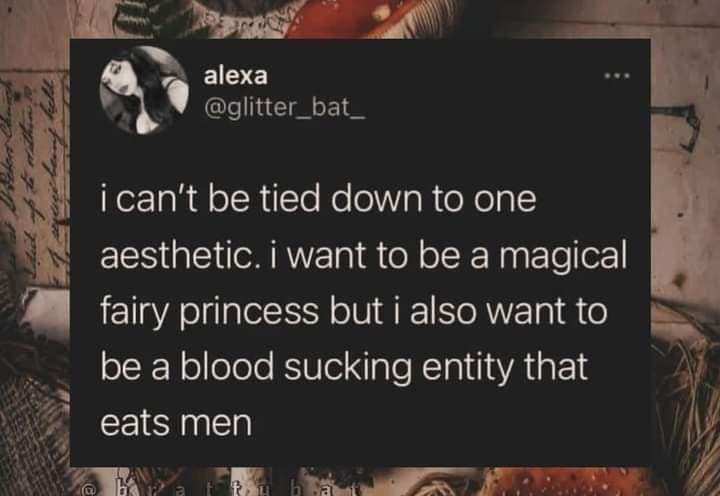This screenshot has width=720, height=496.
Task: Click alexa's profile picture avatar
Action: click(x=144, y=92)
